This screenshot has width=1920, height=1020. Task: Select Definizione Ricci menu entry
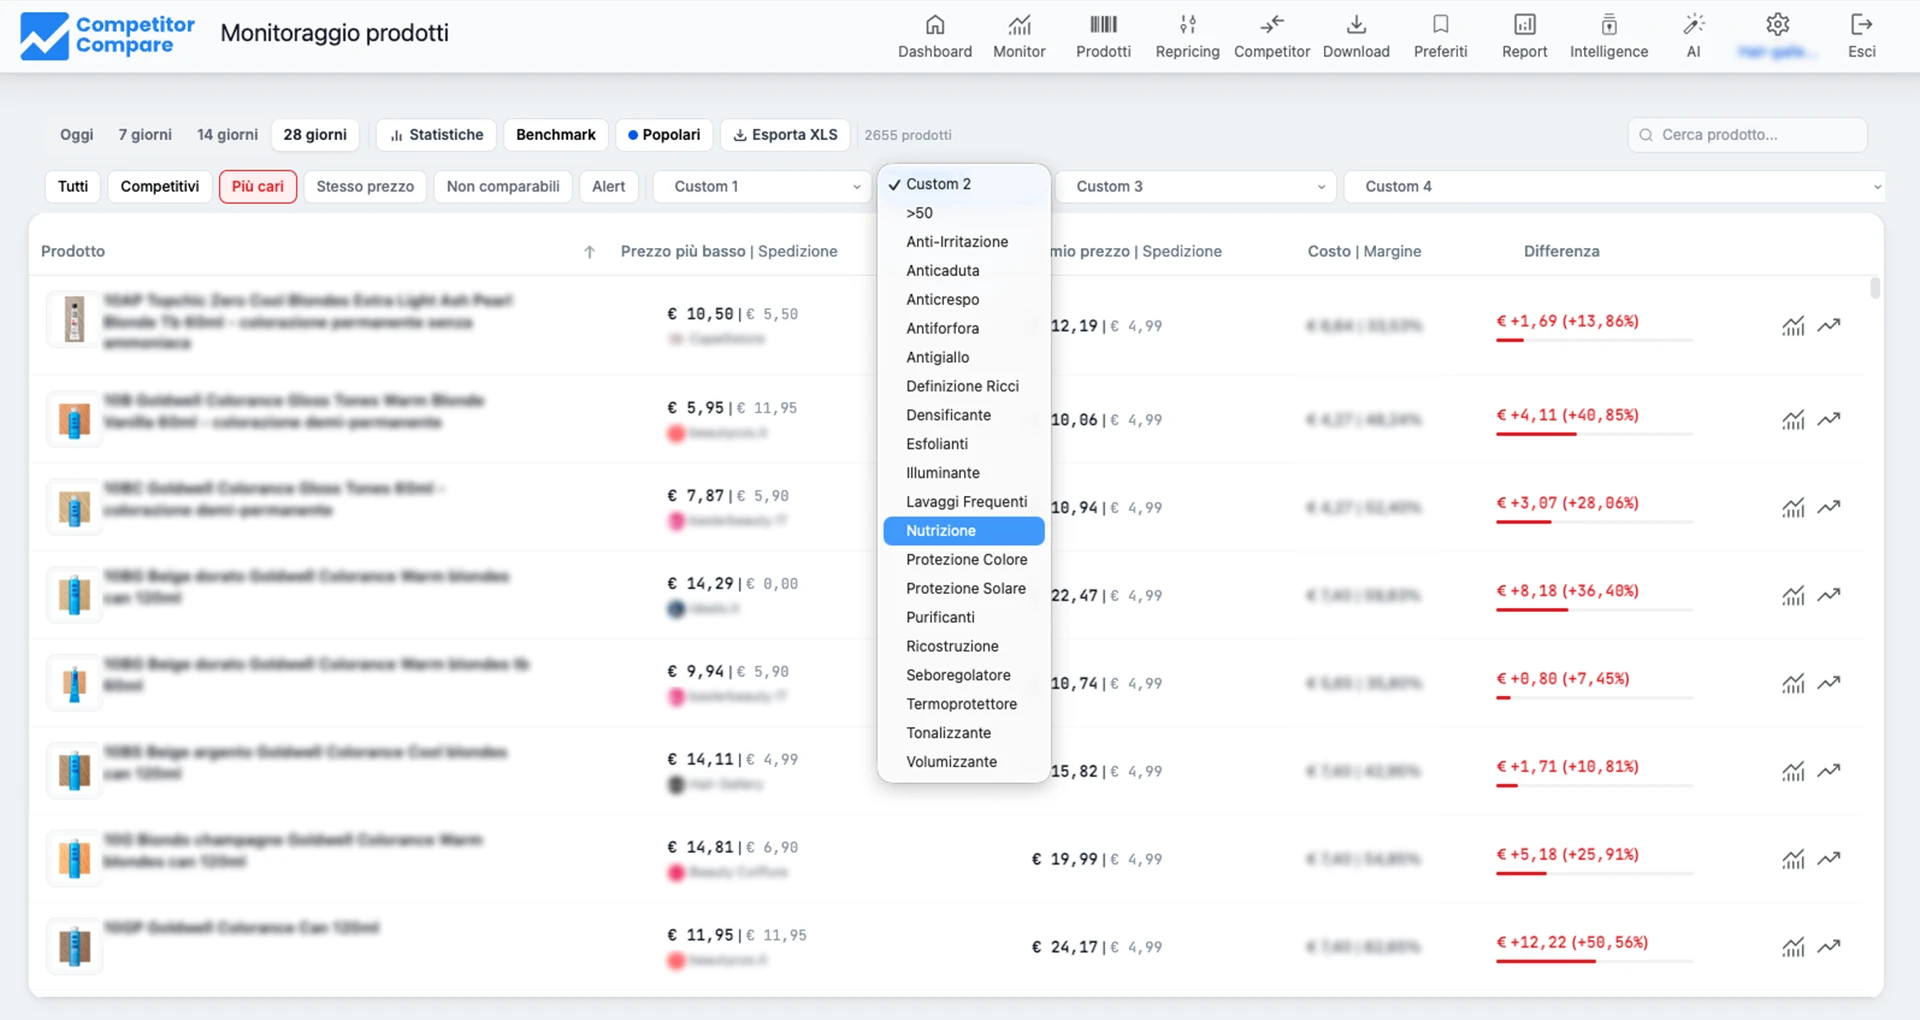tap(964, 387)
